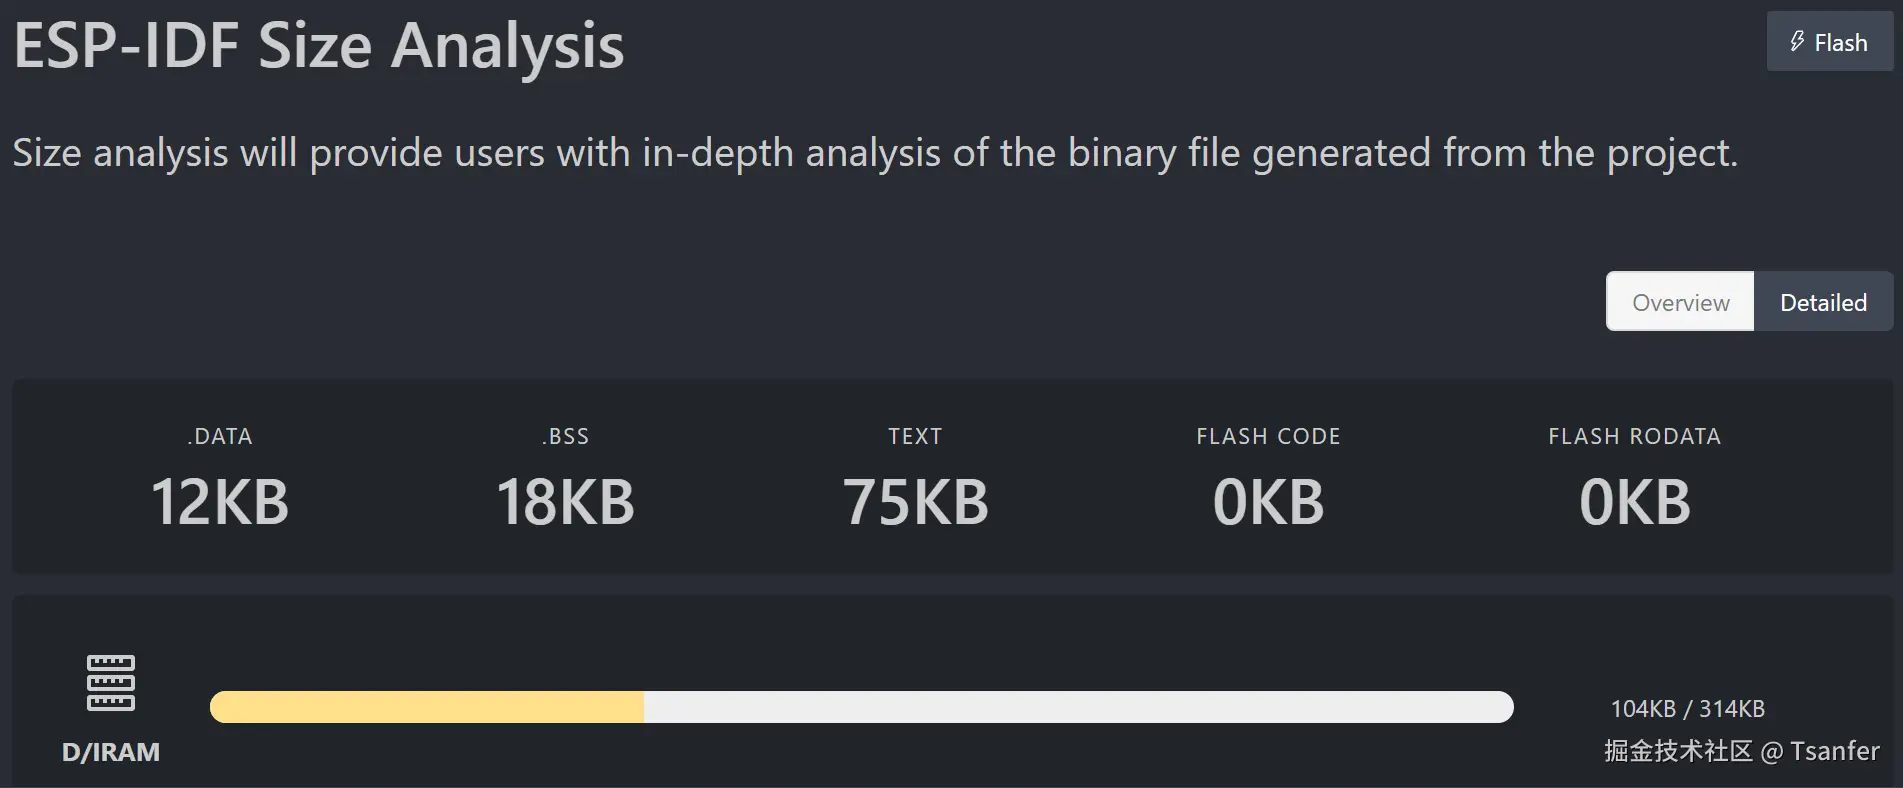Click the FLASH RODATA 0KB value
The width and height of the screenshot is (1903, 788).
1634,501
